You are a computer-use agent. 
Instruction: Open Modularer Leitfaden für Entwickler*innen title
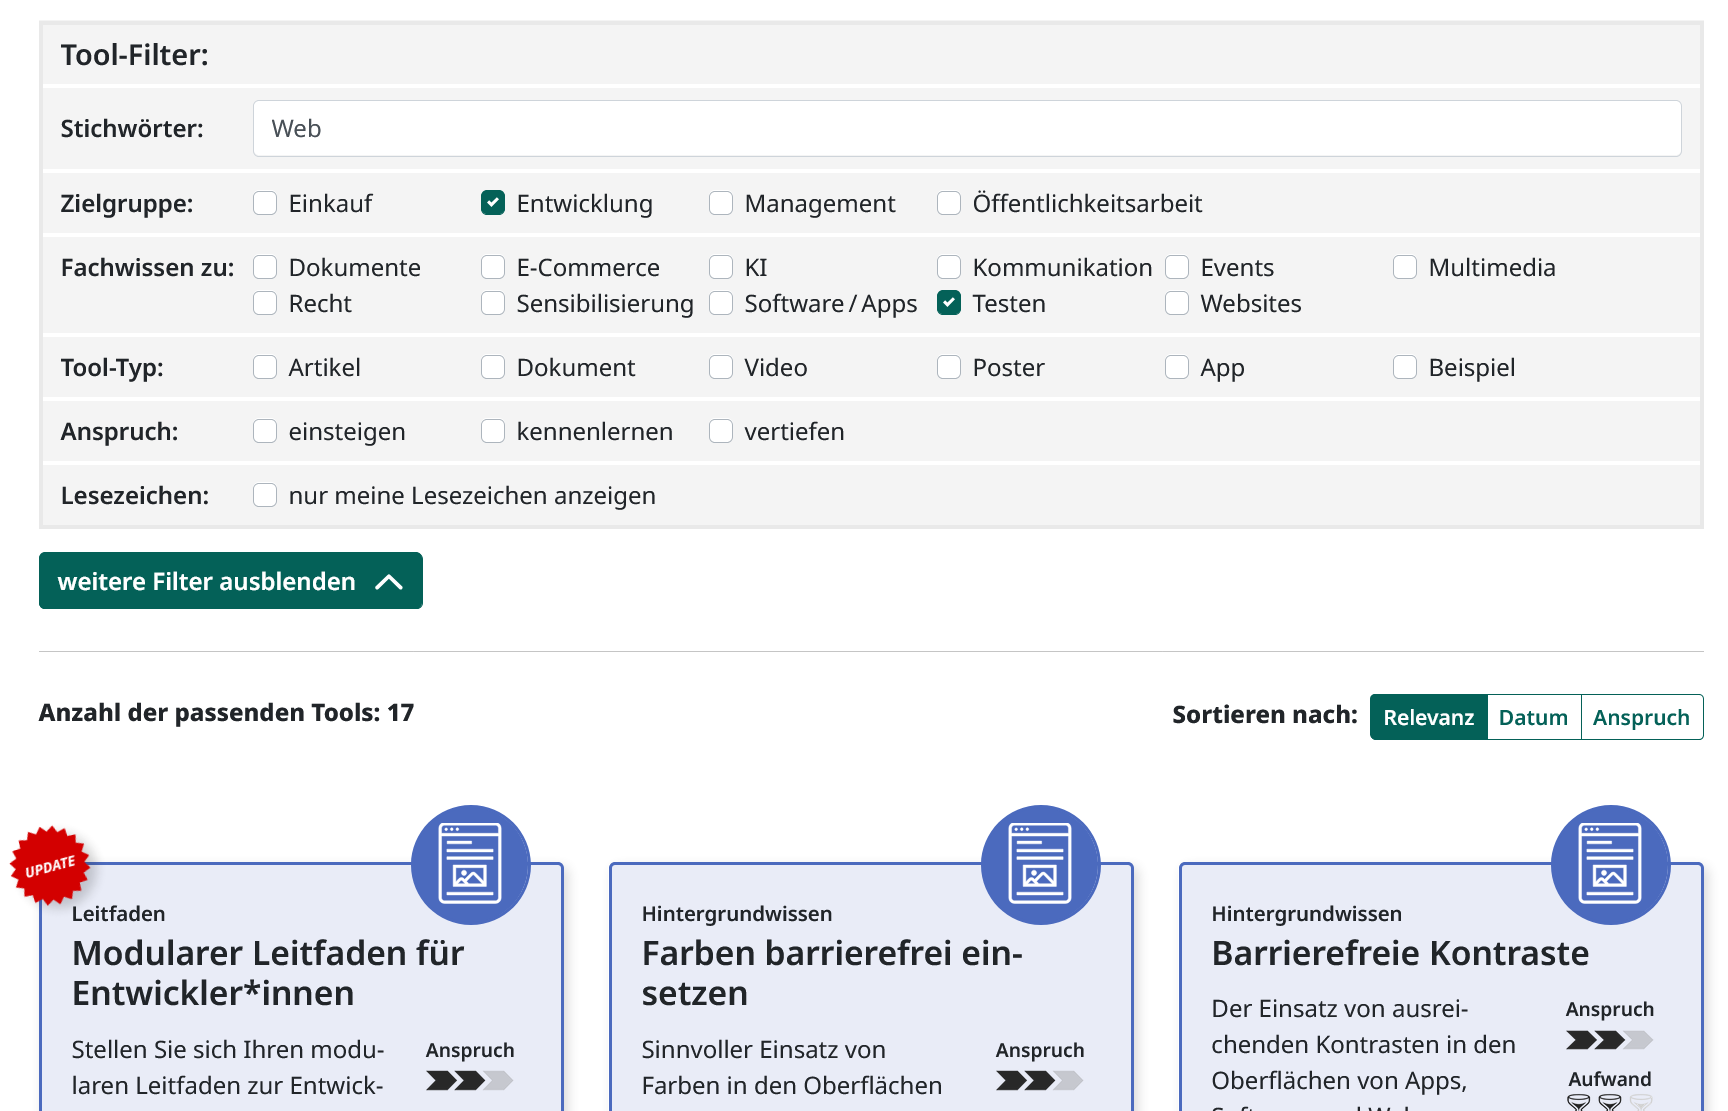tap(268, 973)
